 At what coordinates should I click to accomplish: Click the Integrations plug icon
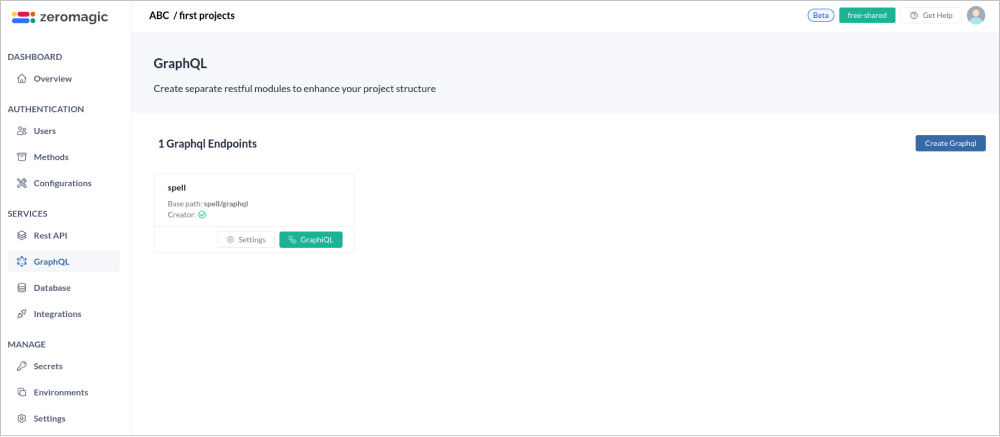pyautogui.click(x=22, y=315)
